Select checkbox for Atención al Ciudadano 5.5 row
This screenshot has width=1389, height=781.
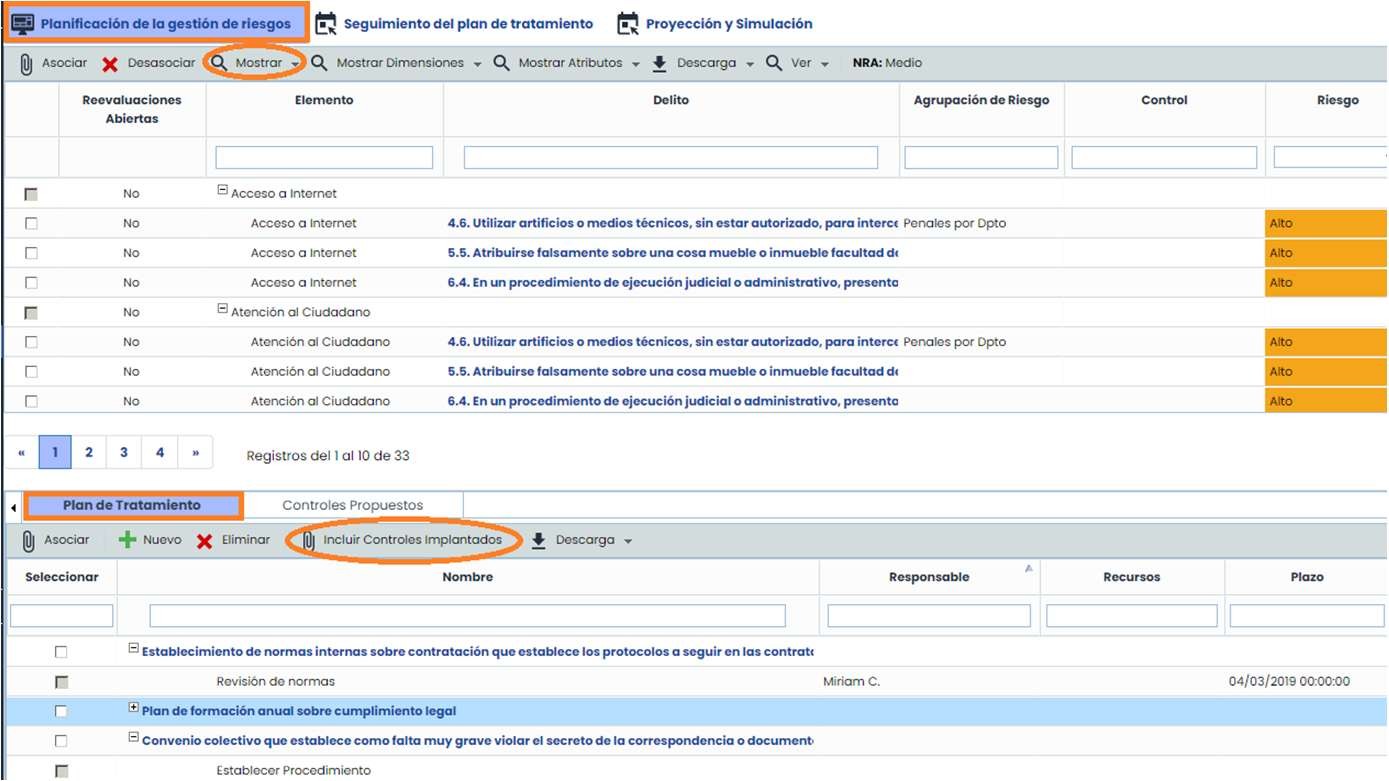(31, 372)
